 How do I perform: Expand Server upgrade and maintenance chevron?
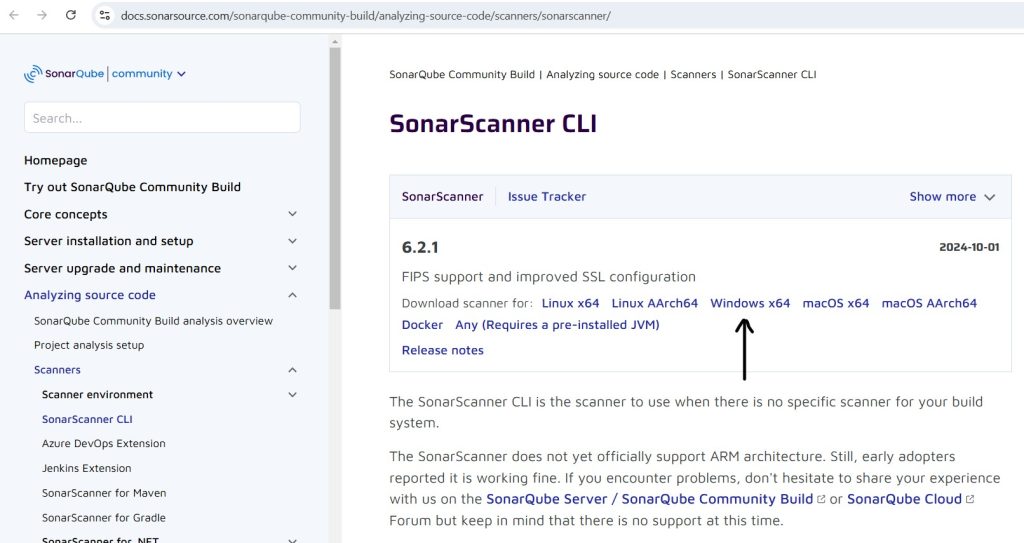point(293,268)
